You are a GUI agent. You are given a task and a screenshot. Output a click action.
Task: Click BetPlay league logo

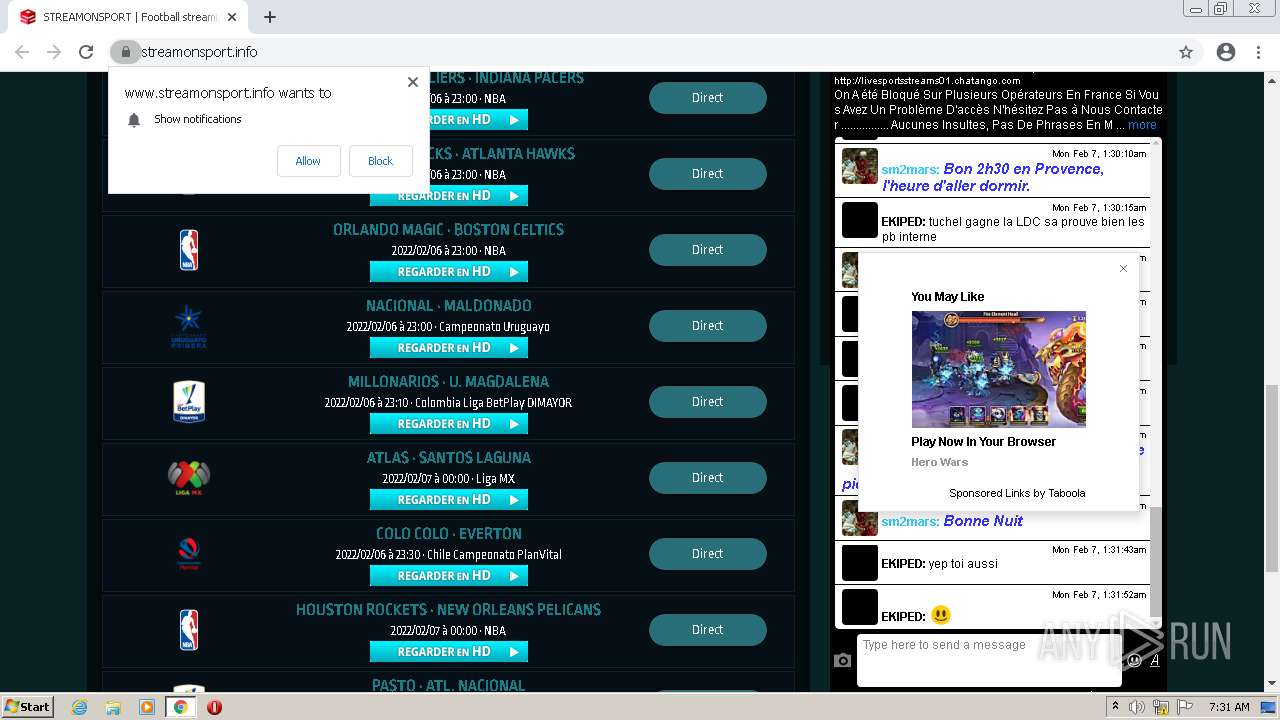coord(189,402)
